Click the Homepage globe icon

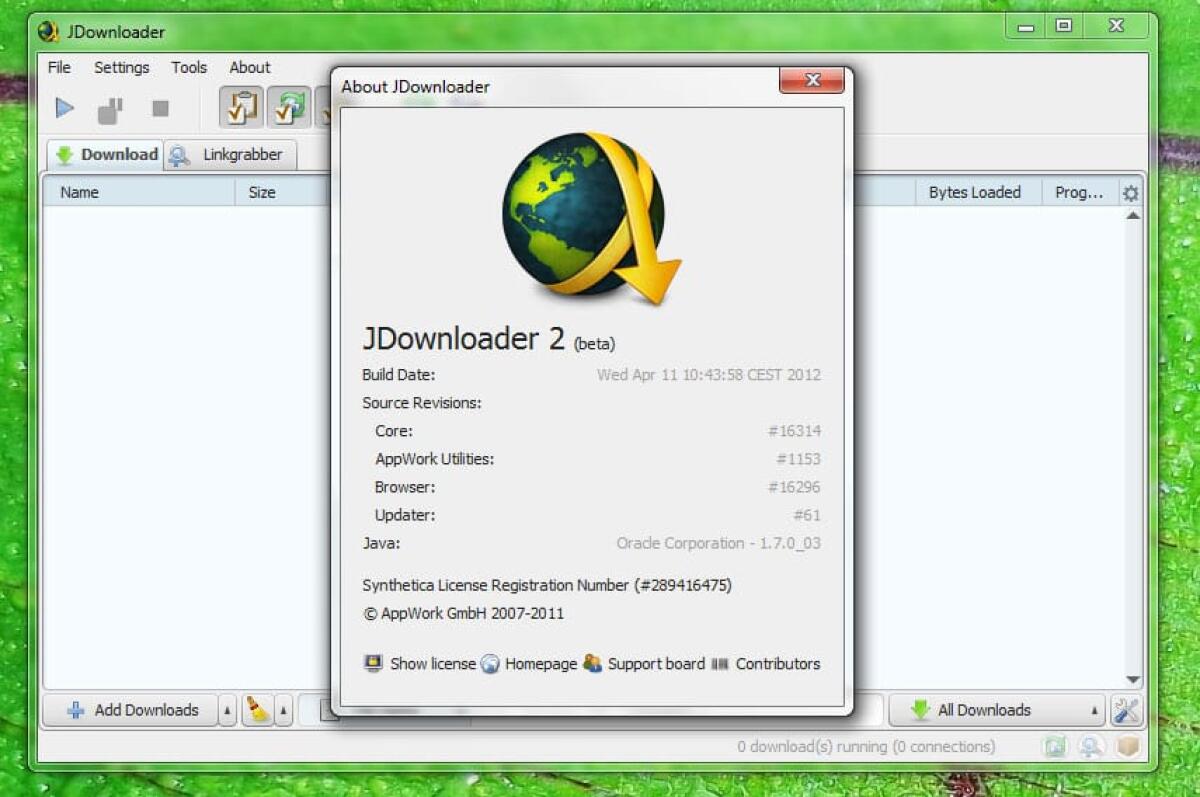click(x=491, y=663)
